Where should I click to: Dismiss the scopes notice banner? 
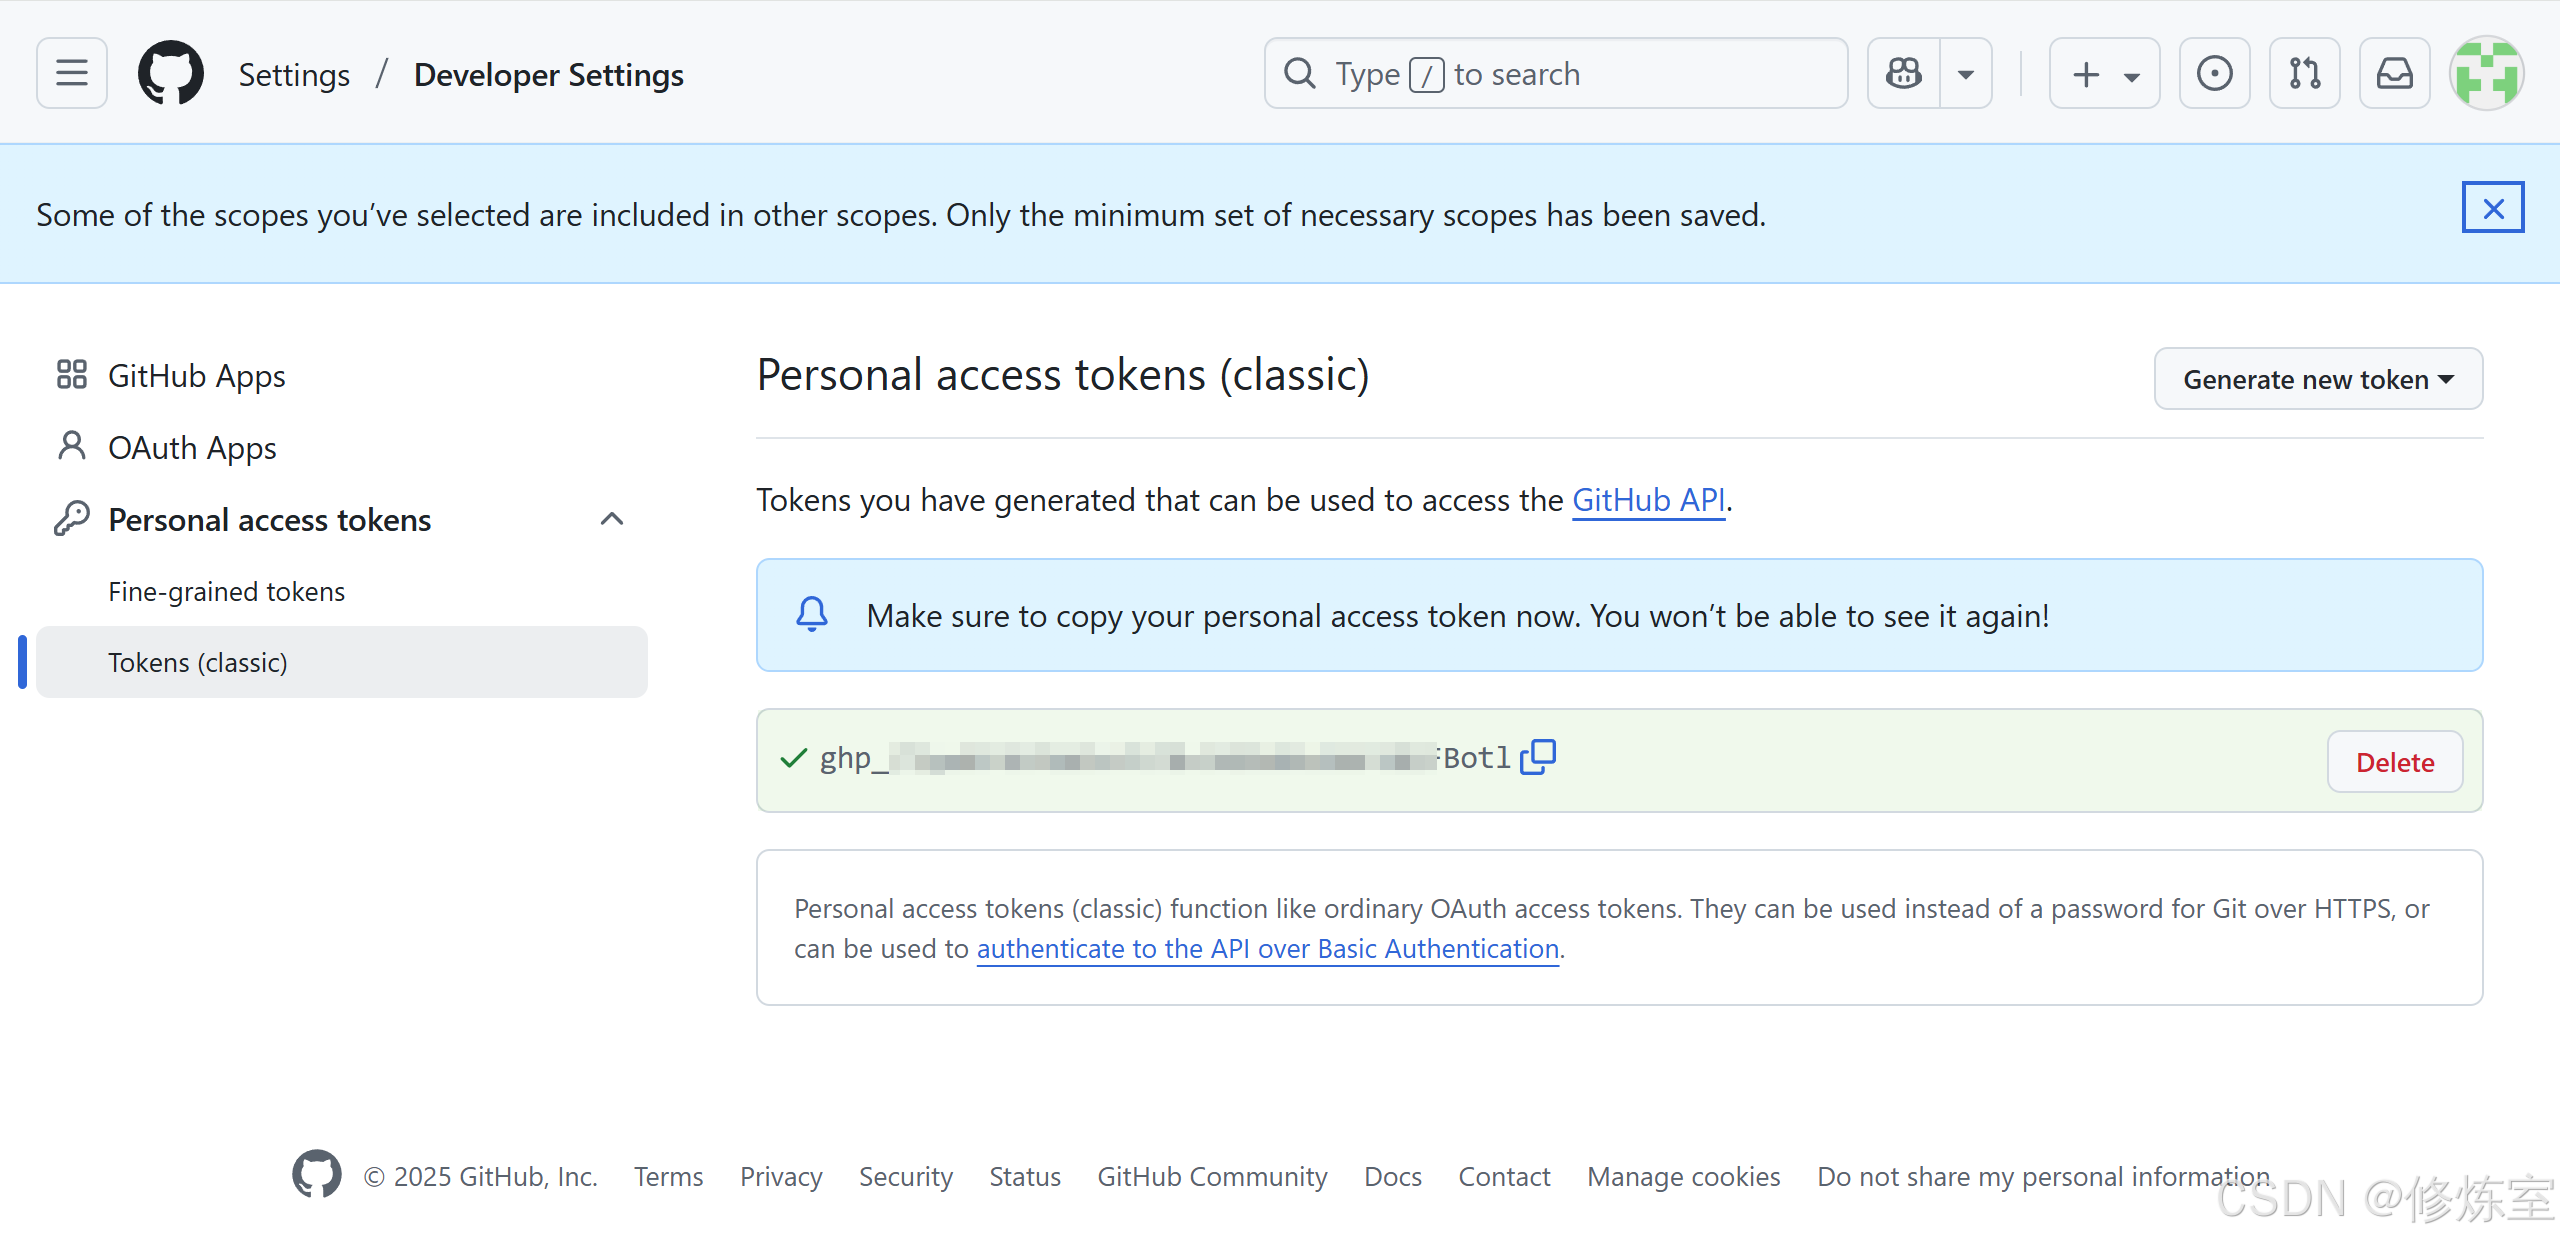click(2492, 207)
